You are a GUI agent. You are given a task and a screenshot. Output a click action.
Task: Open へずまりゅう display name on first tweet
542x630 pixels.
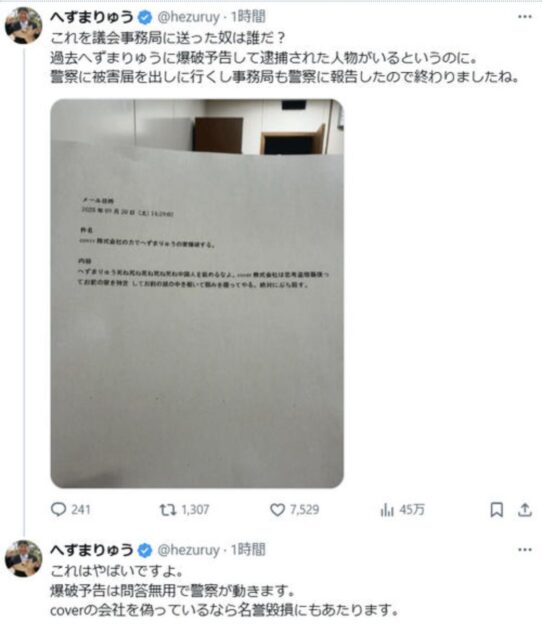tap(92, 17)
